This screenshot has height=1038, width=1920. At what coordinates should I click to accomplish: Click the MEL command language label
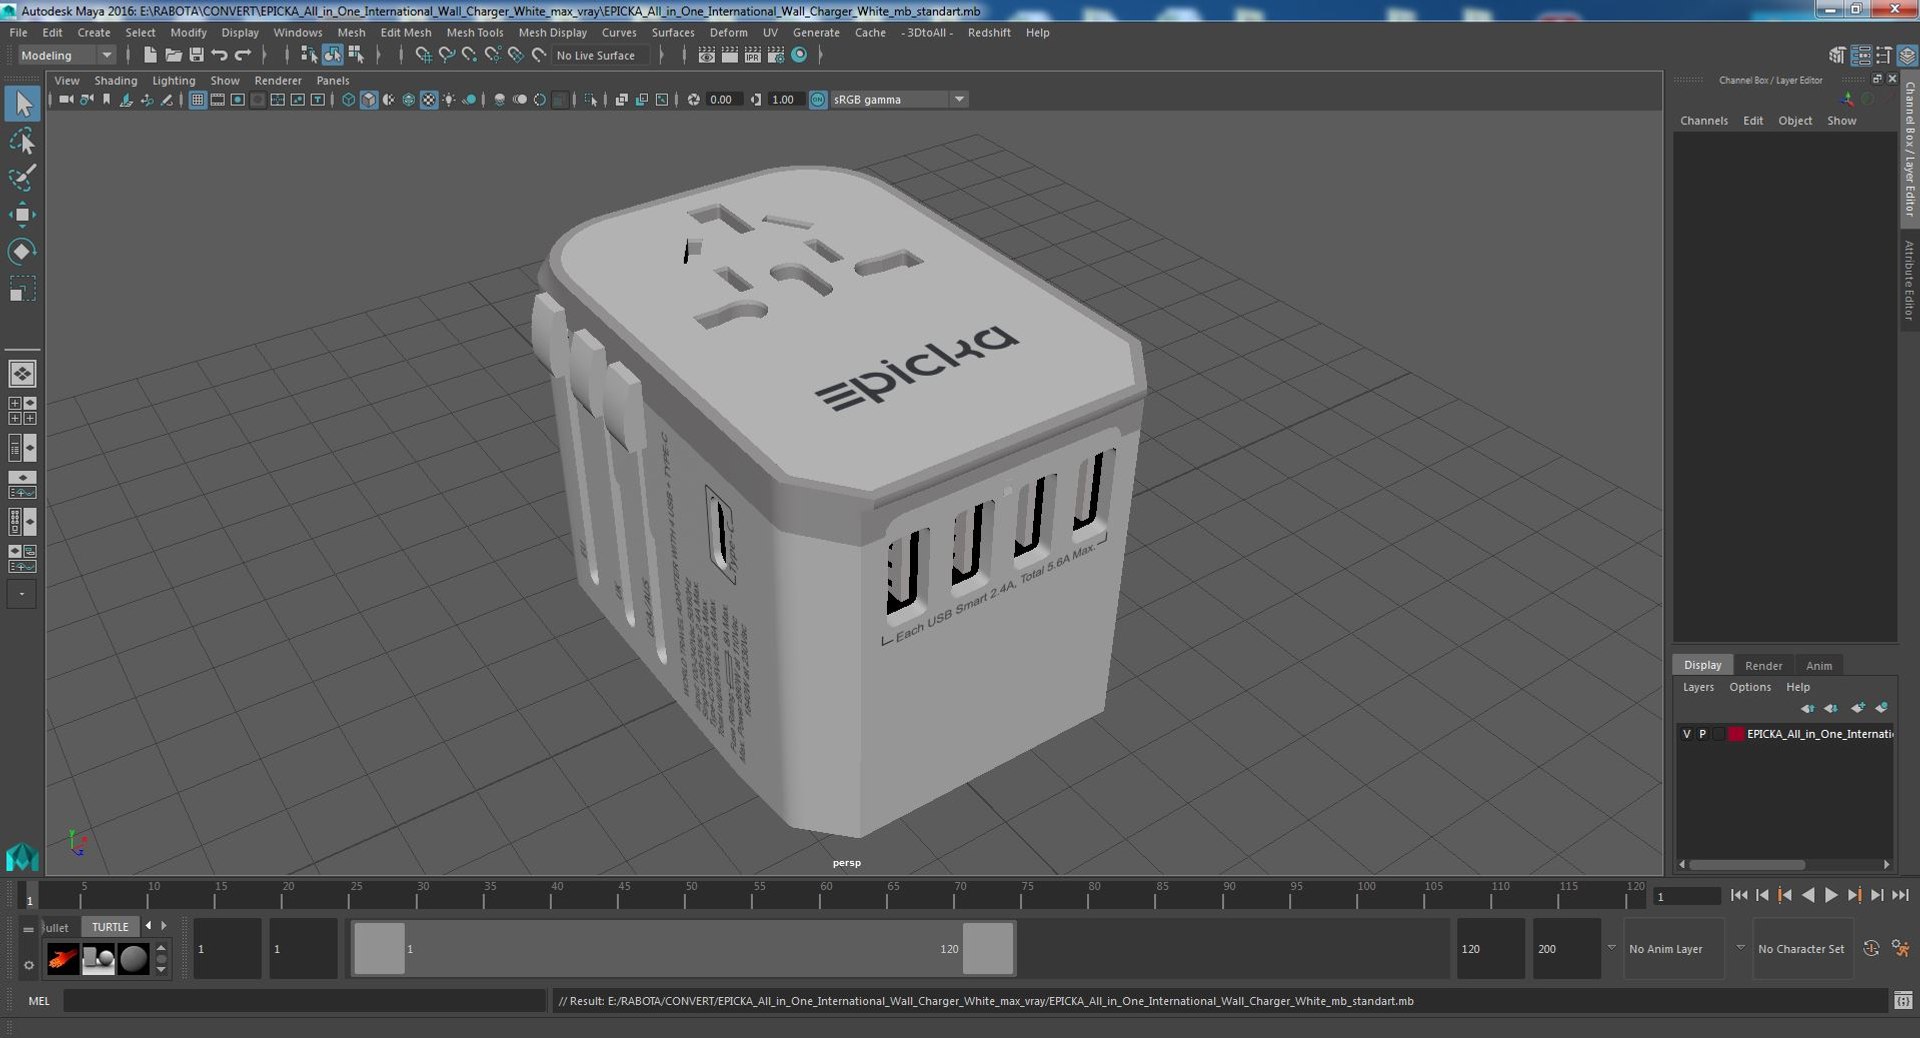[x=38, y=1000]
